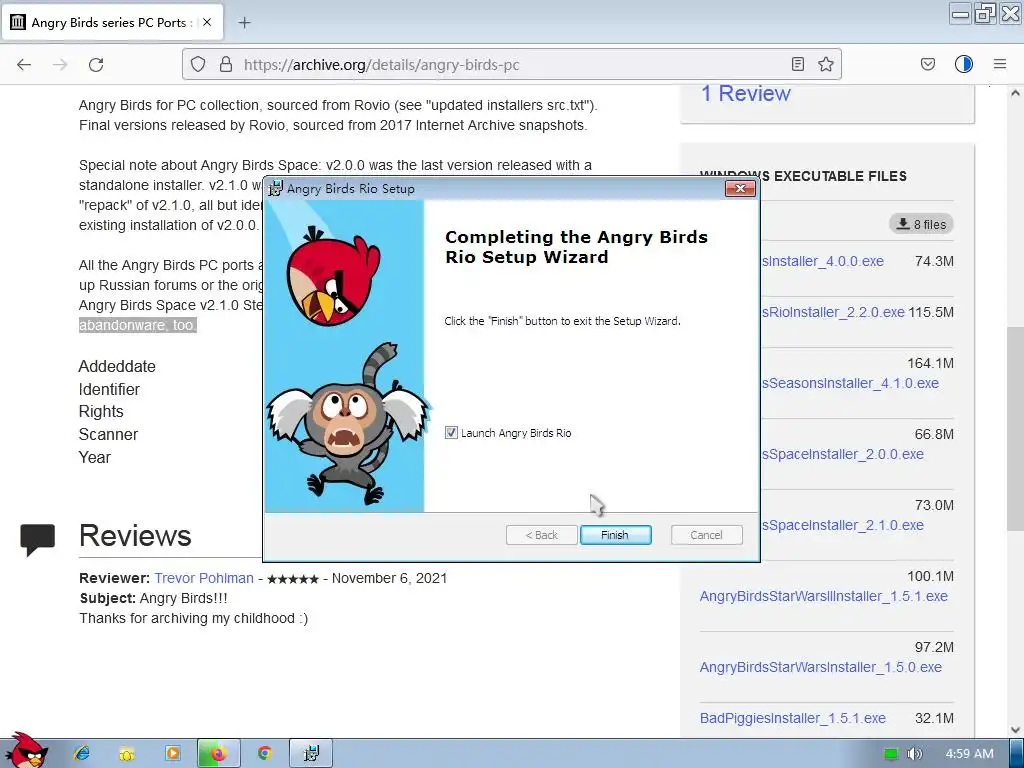Open Google Chrome from taskbar
The width and height of the screenshot is (1024, 768).
(264, 754)
